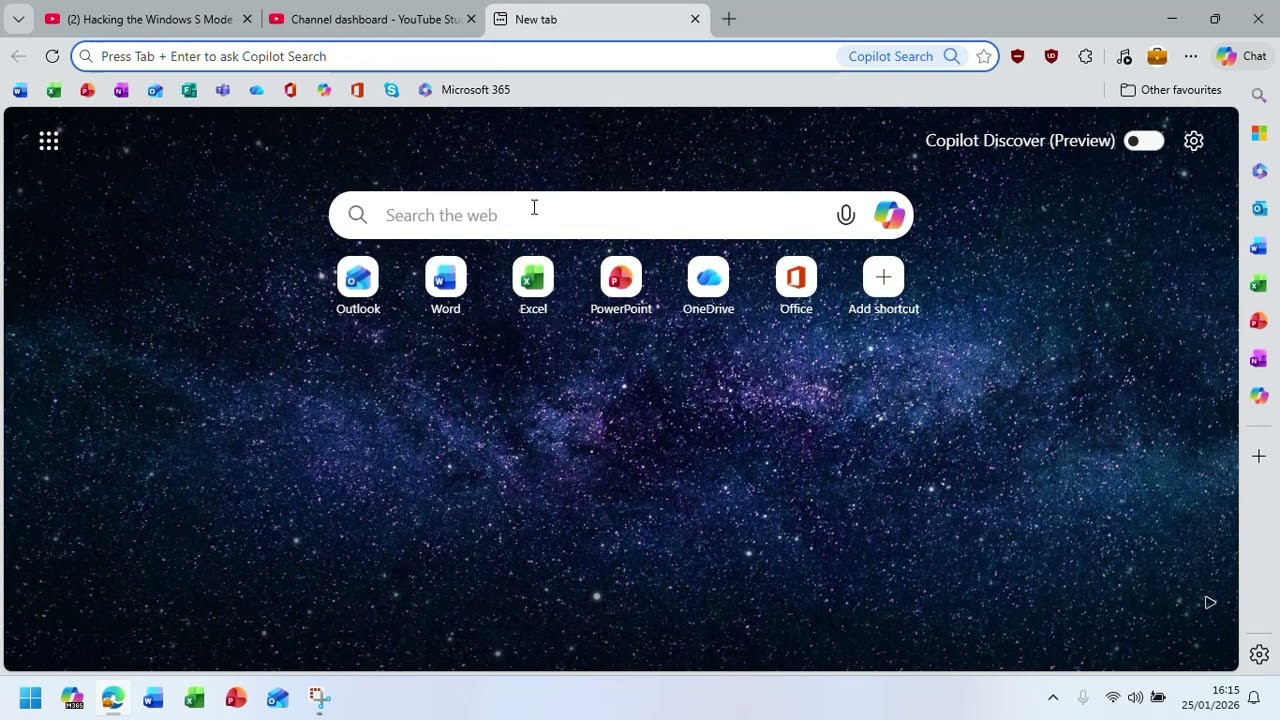Open the Other favourites folder
The width and height of the screenshot is (1280, 720).
click(1171, 90)
